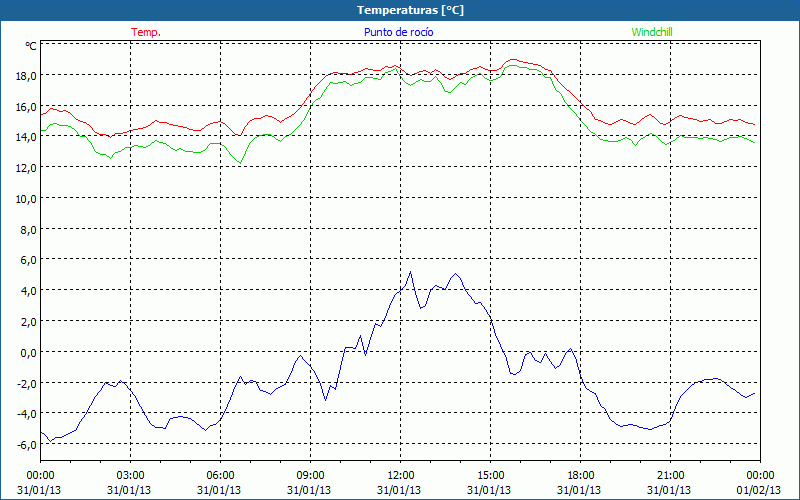800x500 pixels.
Task: Click the 0,0 y-axis value
Action: [28, 353]
